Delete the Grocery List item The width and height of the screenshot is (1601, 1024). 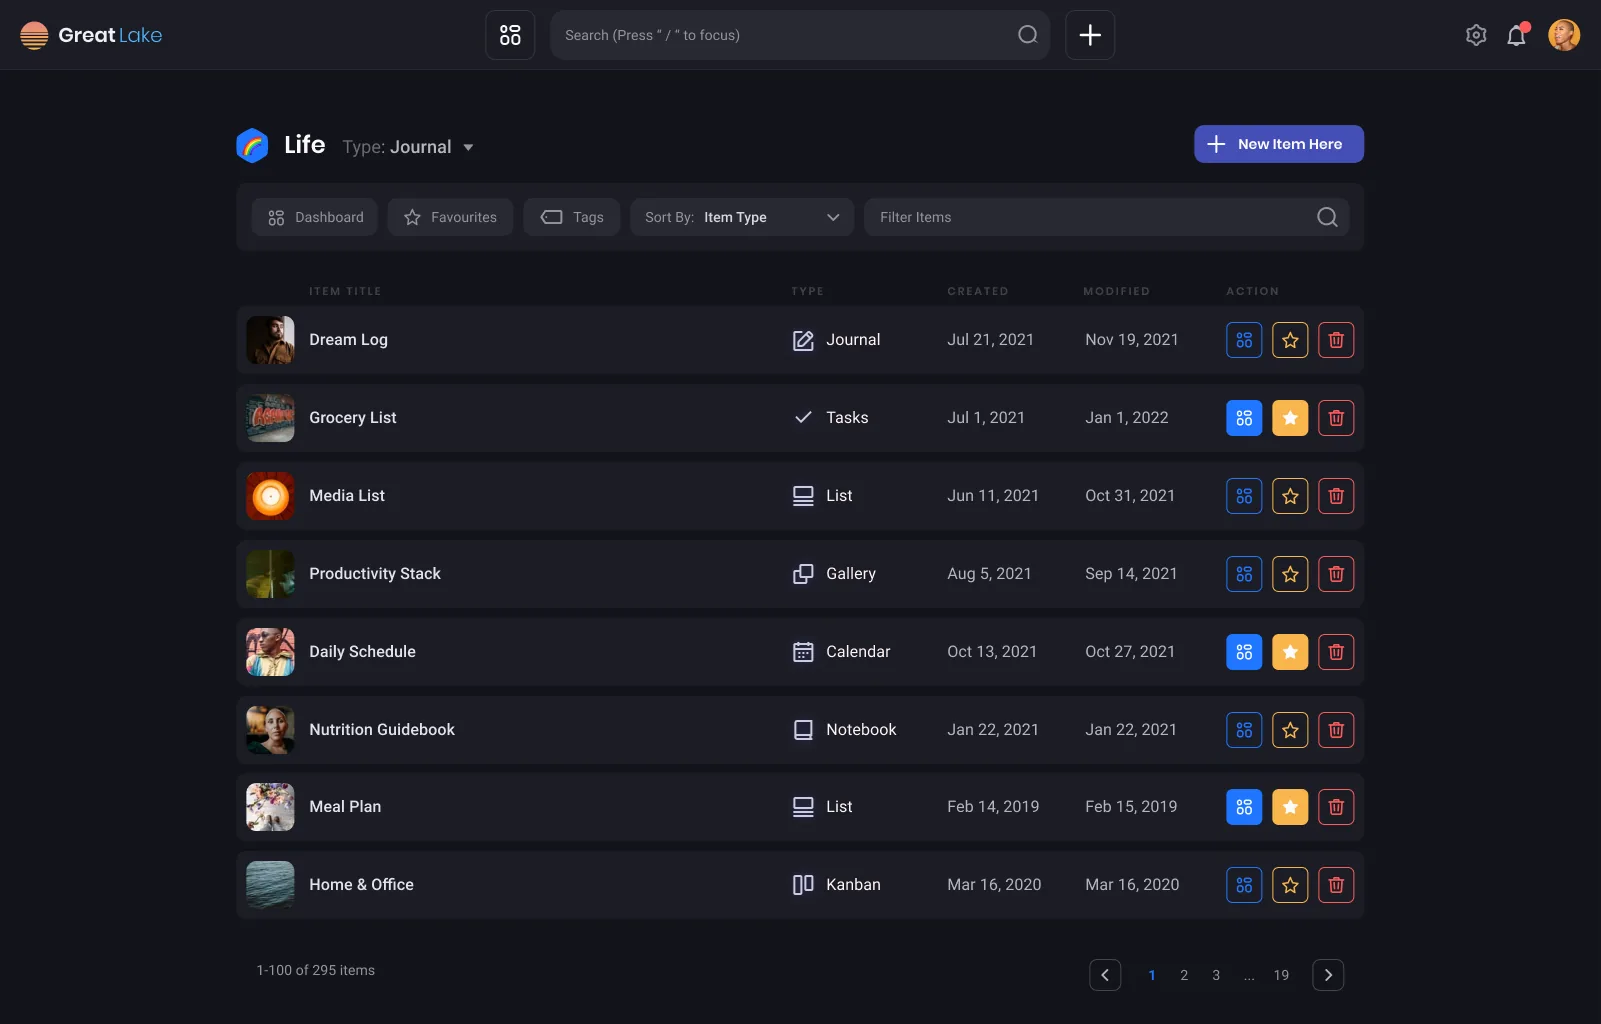click(1336, 418)
